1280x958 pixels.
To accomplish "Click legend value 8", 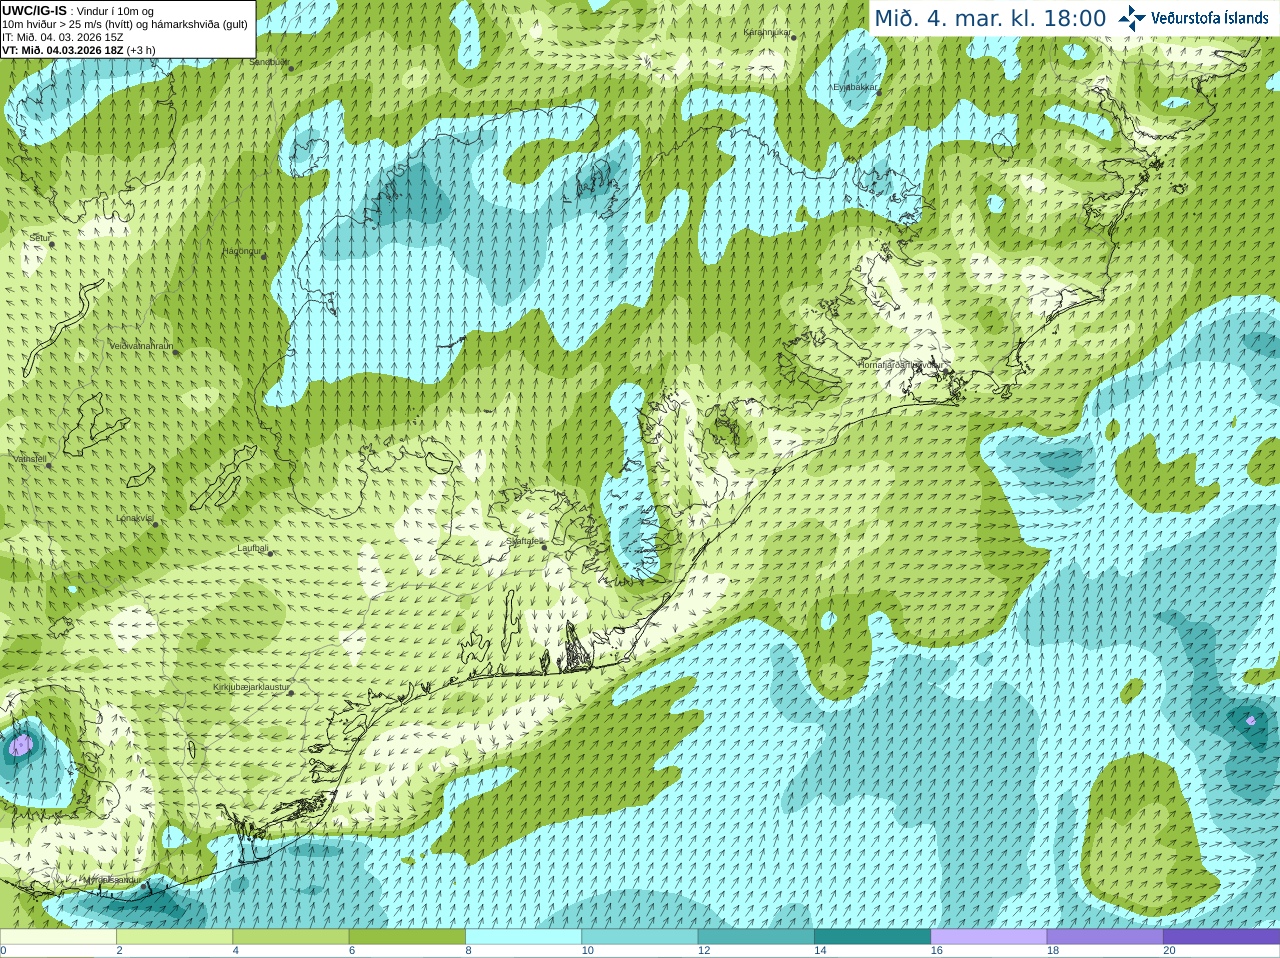I will click(x=468, y=951).
